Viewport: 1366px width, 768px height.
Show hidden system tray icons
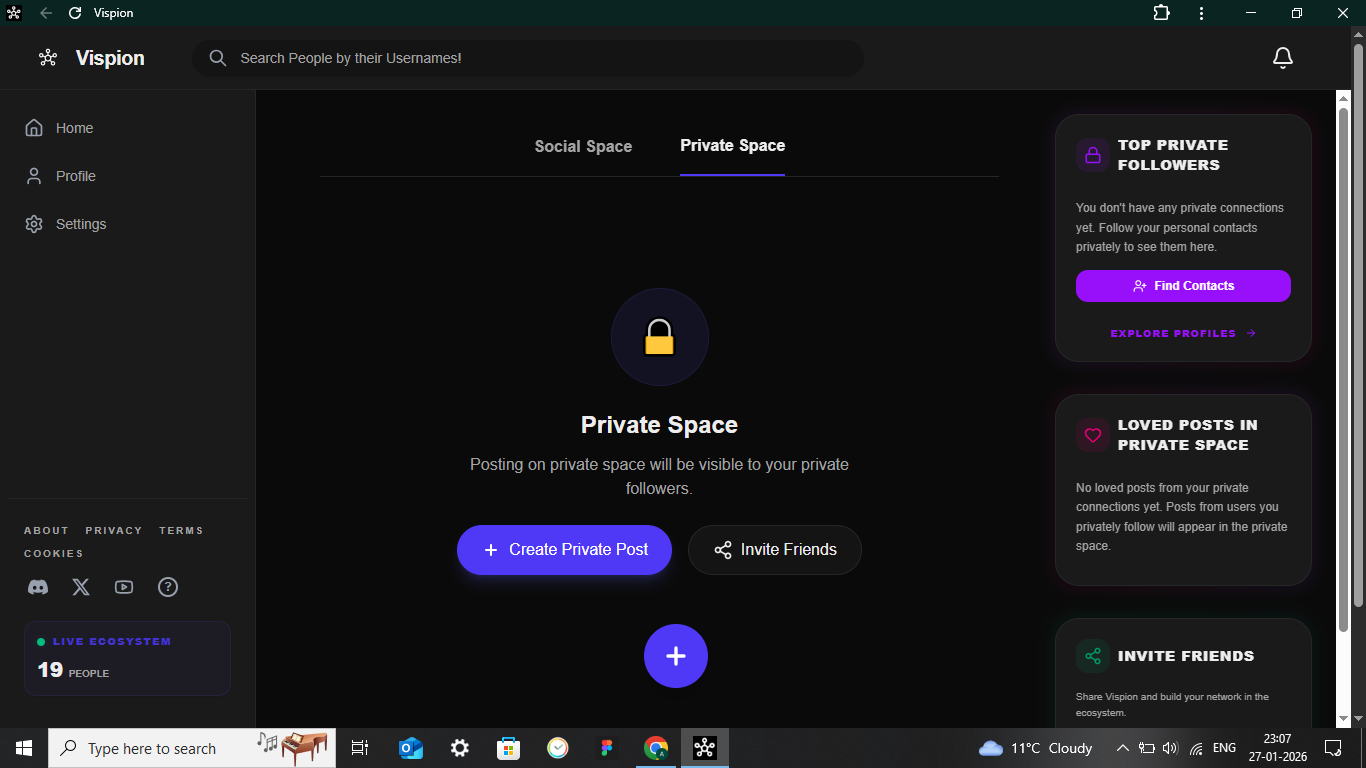[1122, 748]
